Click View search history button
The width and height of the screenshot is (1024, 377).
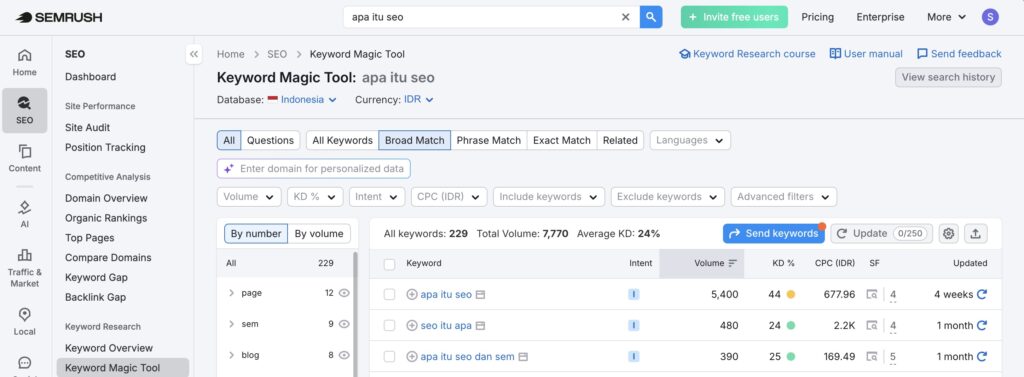point(948,77)
